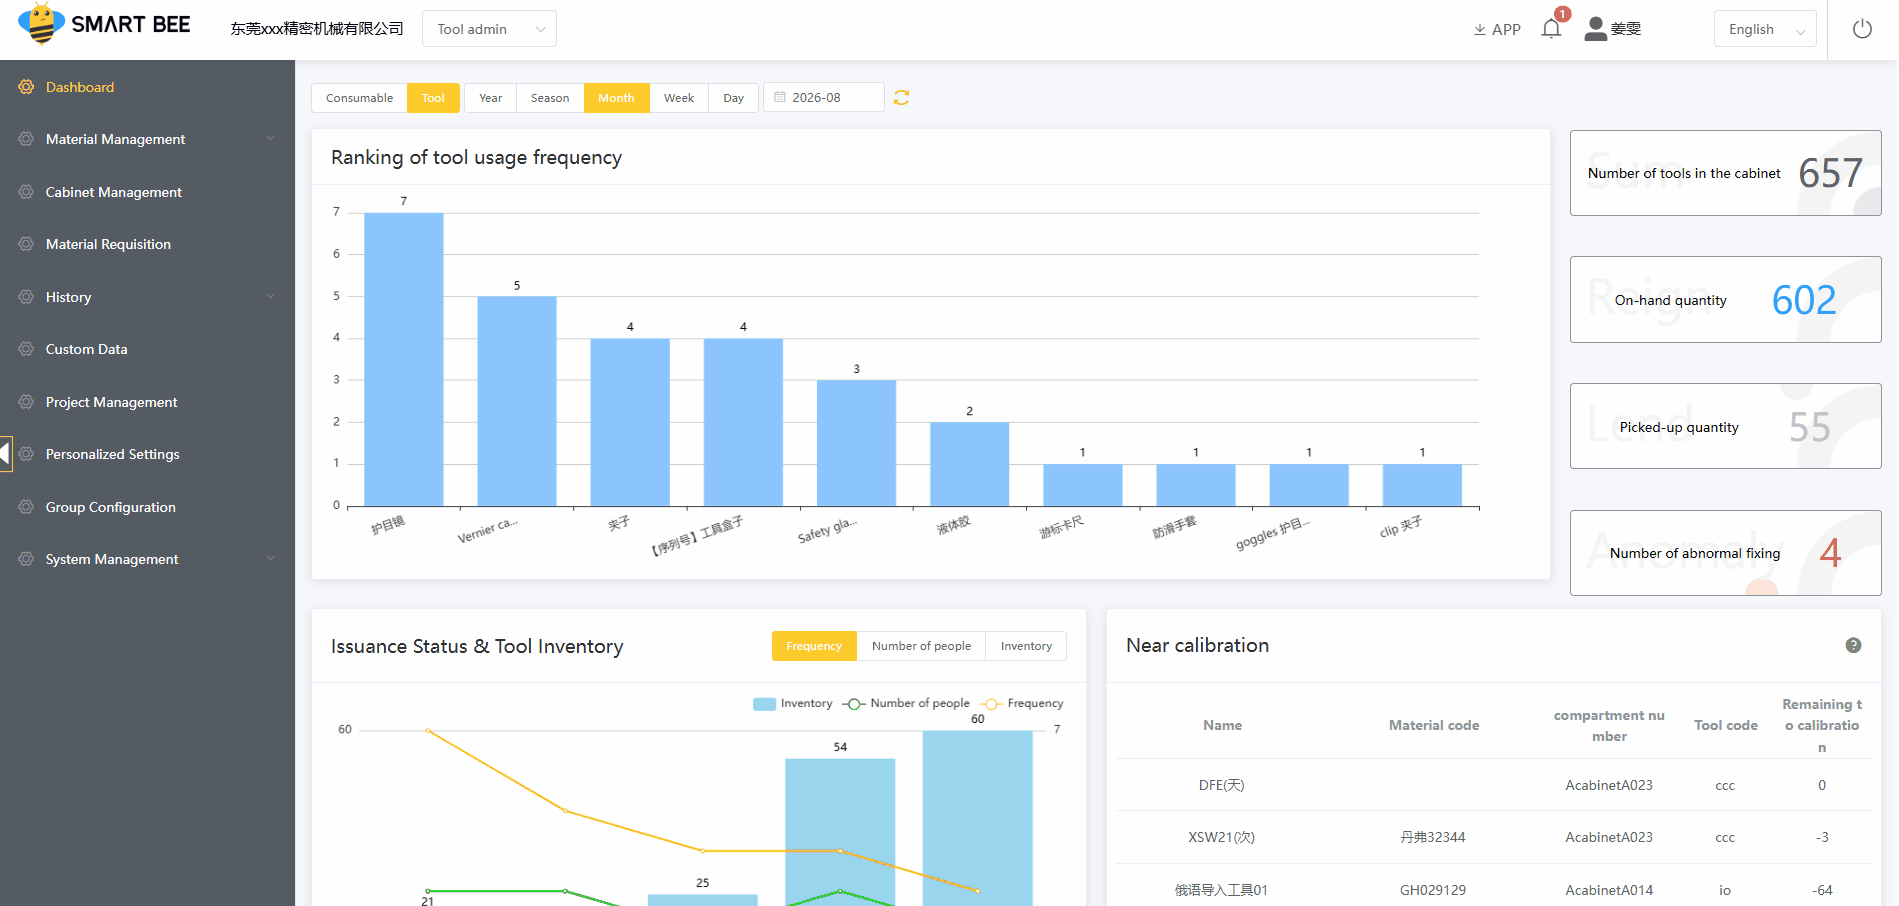Switch the period to Year
Image resolution: width=1899 pixels, height=906 pixels.
[x=490, y=98]
